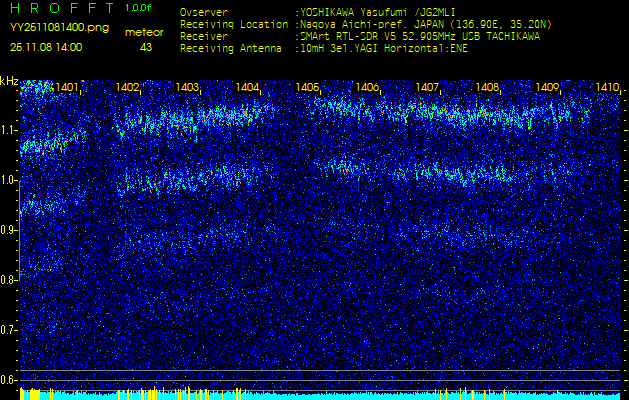Click the 1.0 frequency axis label
Viewport: 629px width, 400px height.
(x=9, y=180)
